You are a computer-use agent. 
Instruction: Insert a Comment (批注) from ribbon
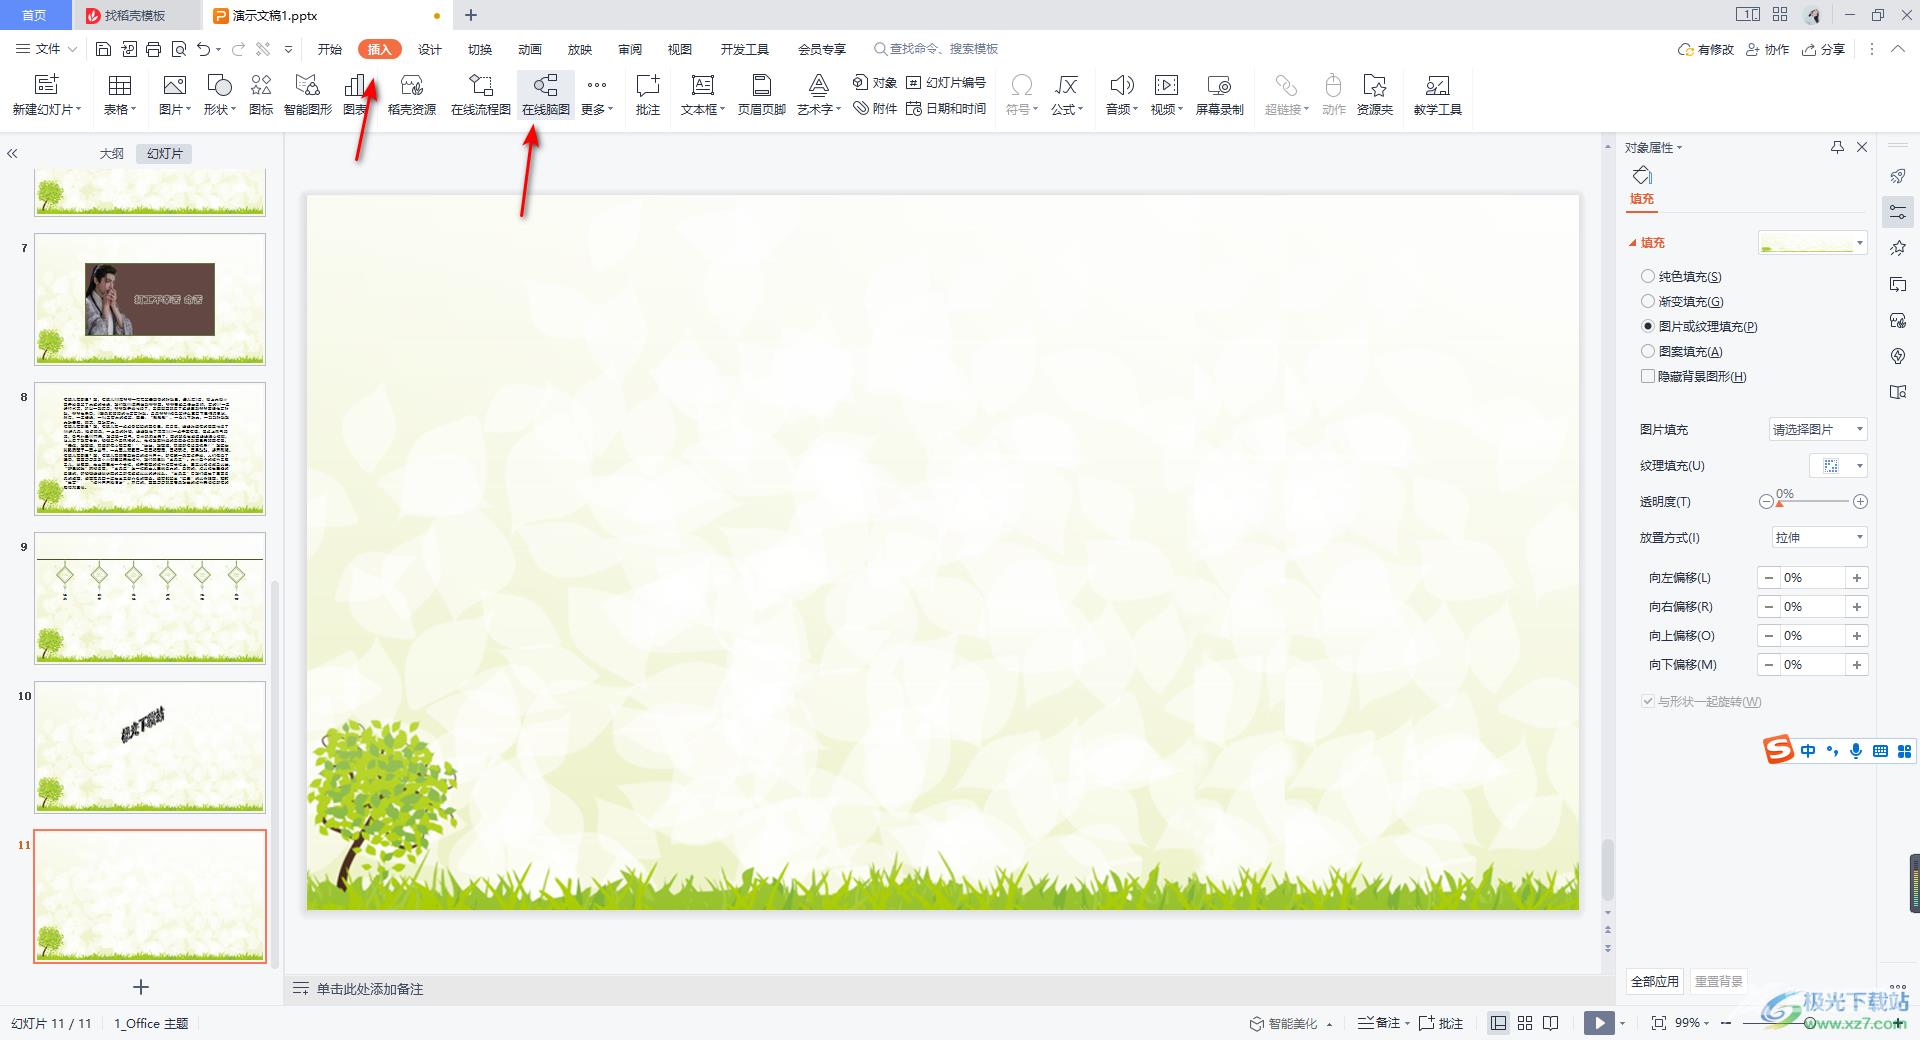(x=648, y=95)
